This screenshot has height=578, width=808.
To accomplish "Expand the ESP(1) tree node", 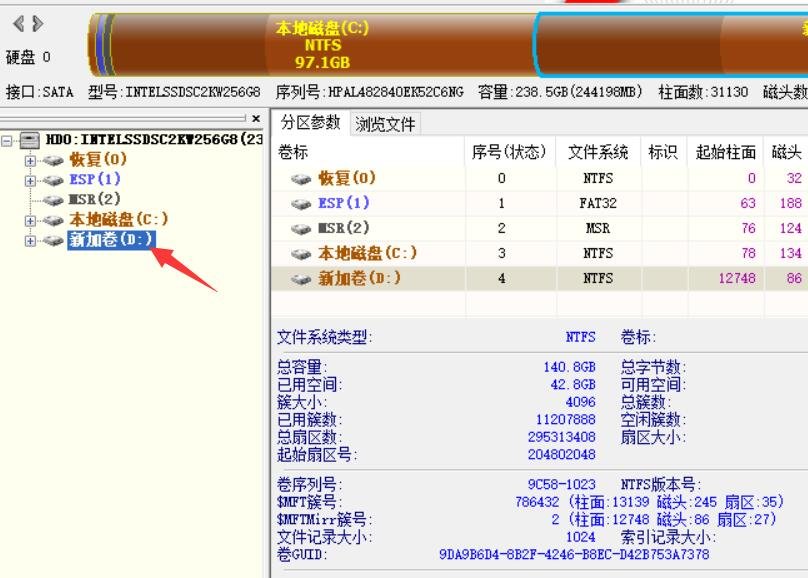I will [x=31, y=179].
